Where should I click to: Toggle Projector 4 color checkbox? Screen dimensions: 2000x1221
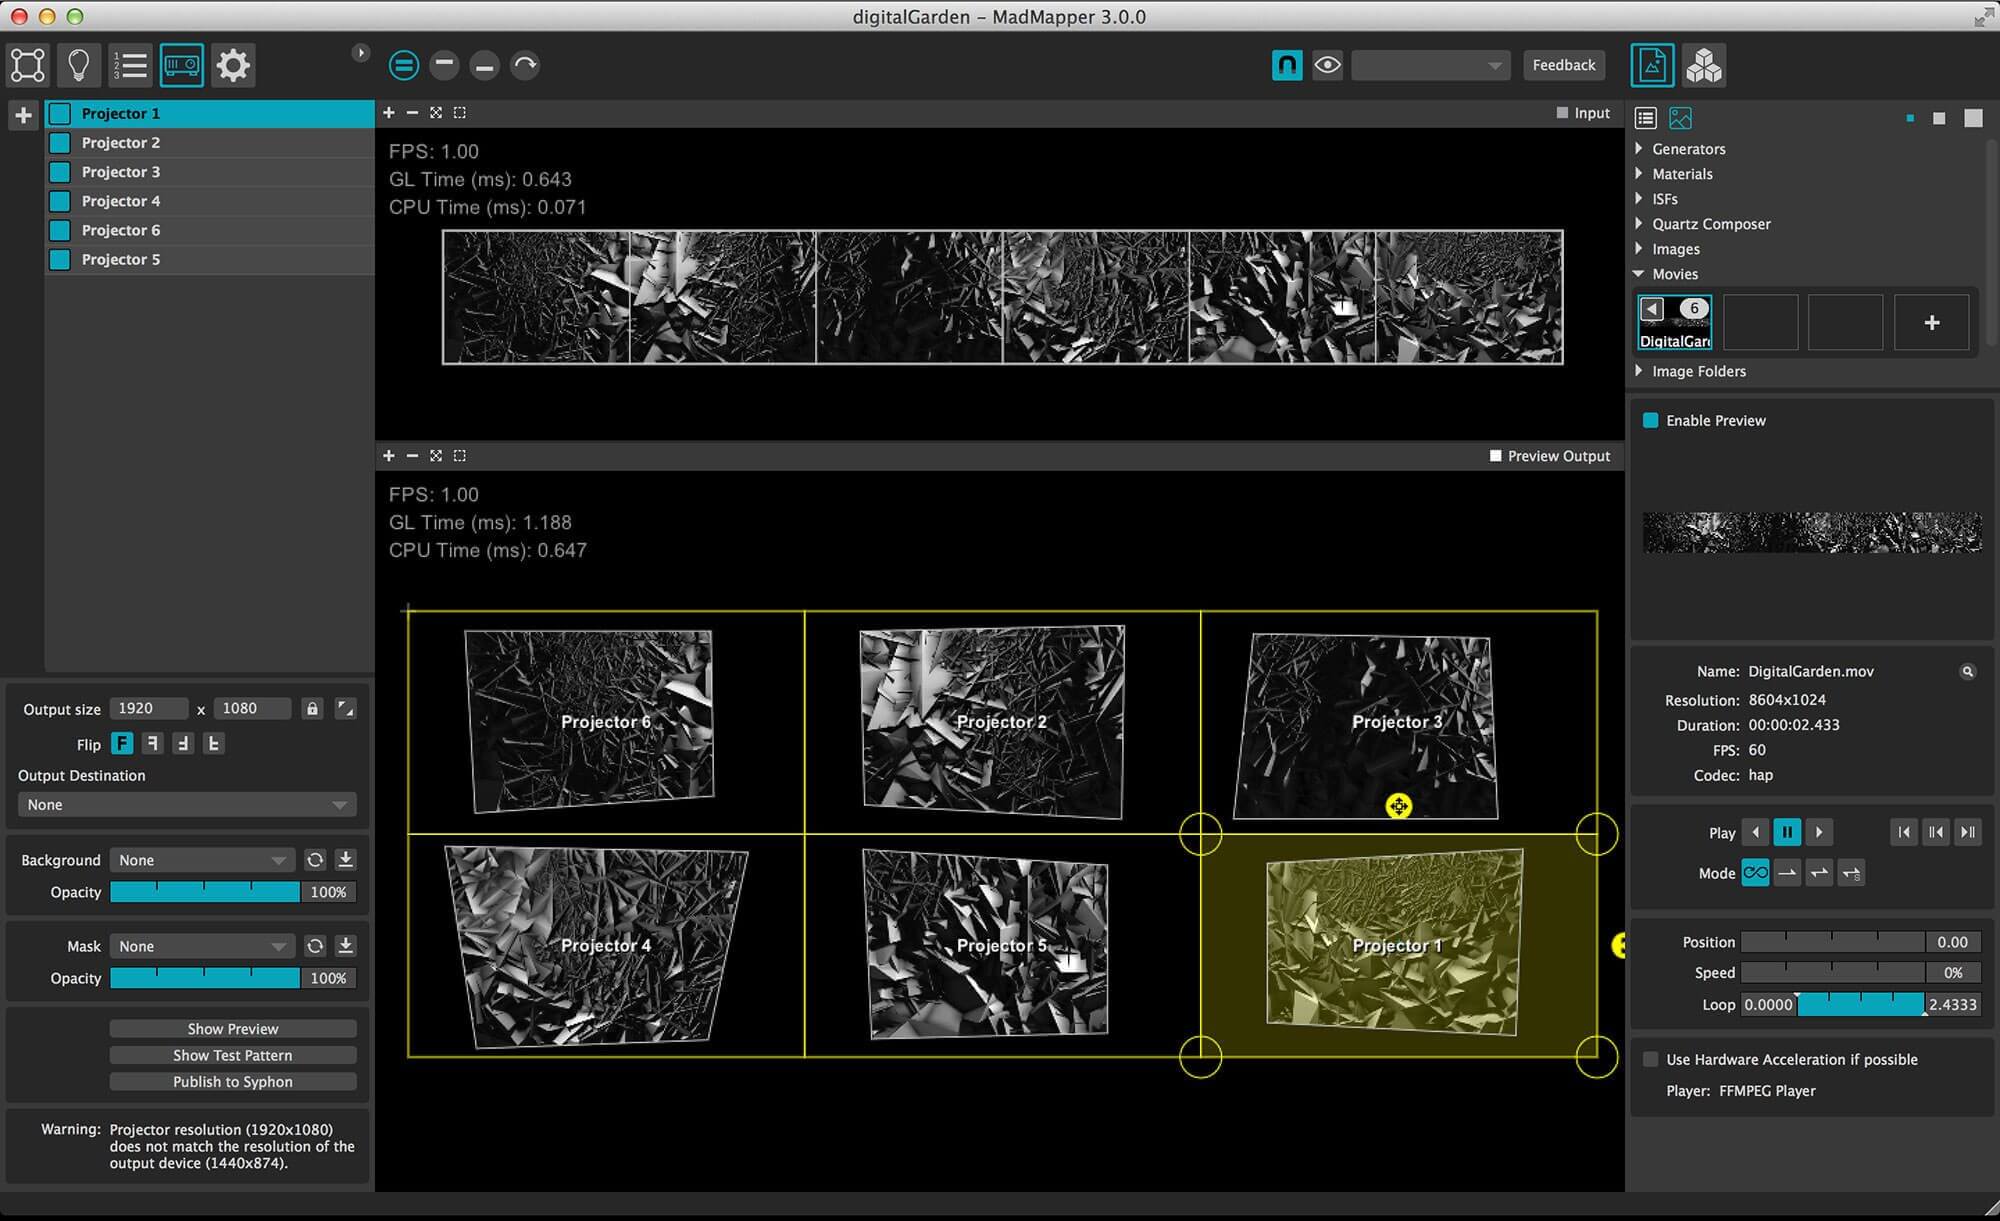click(x=60, y=201)
